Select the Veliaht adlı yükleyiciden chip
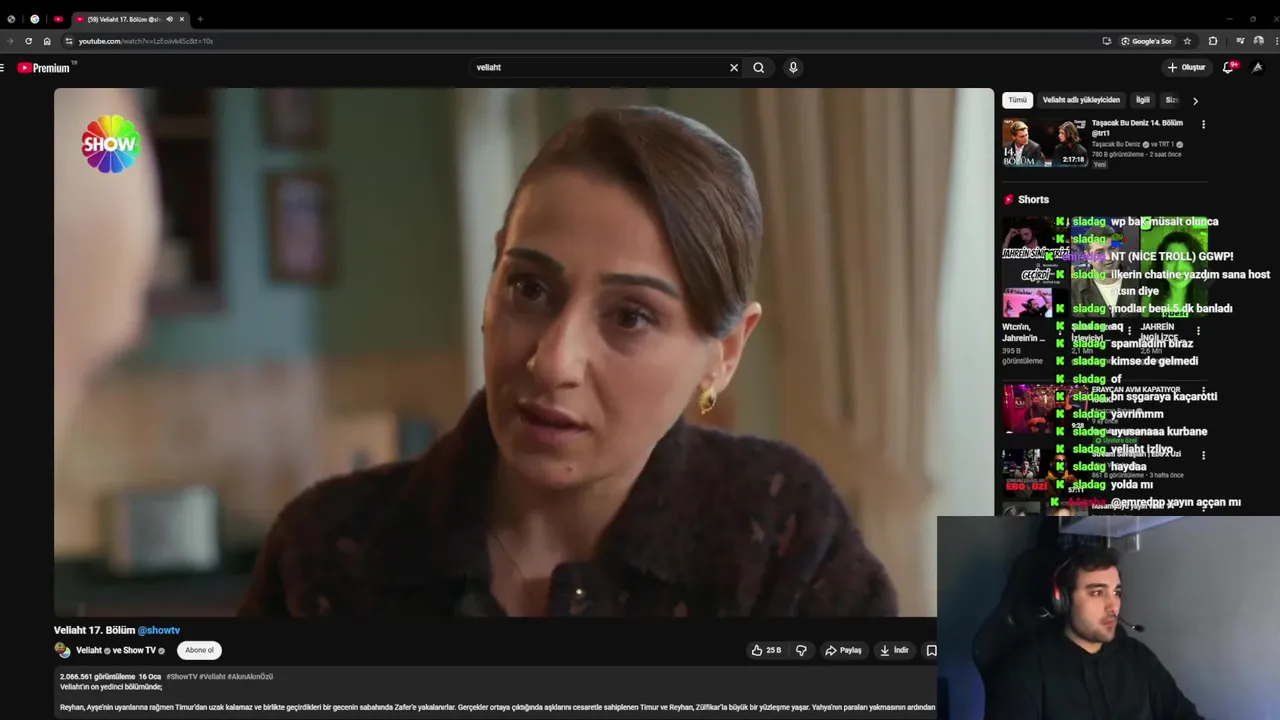Image resolution: width=1280 pixels, height=720 pixels. tap(1081, 100)
